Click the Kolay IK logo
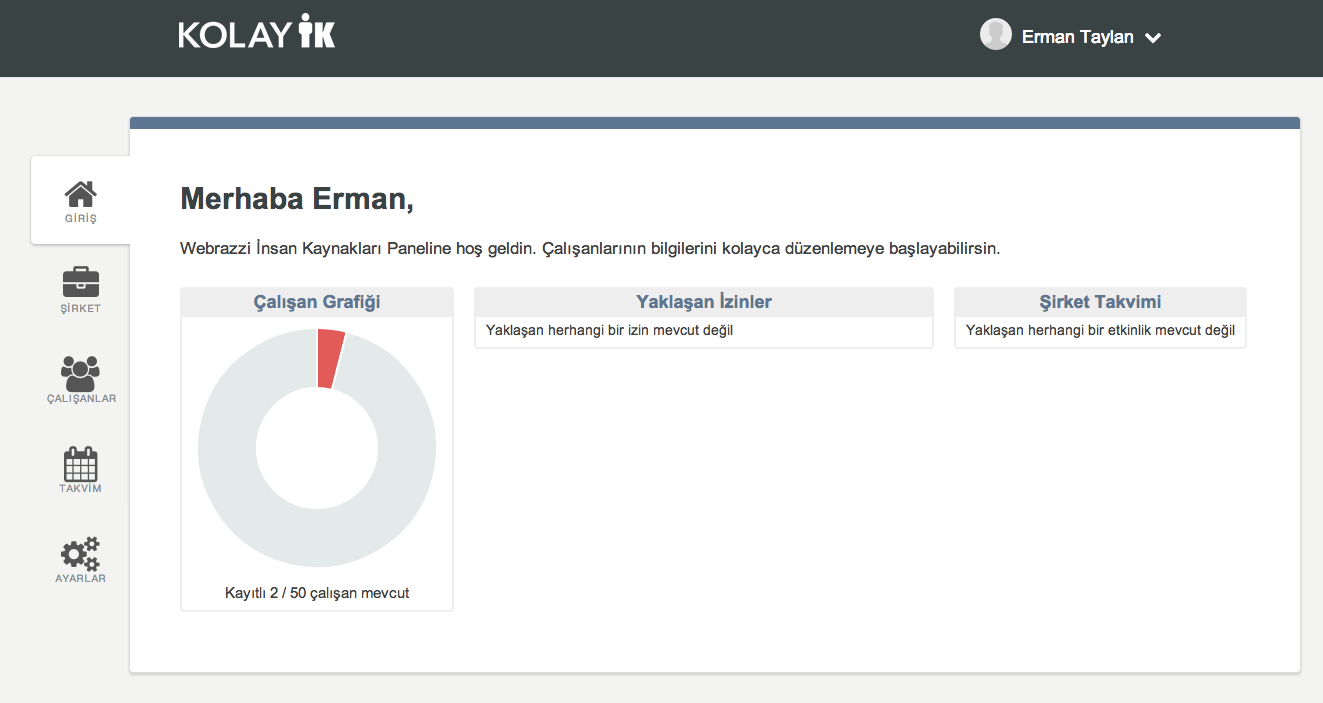The width and height of the screenshot is (1323, 703). 257,34
